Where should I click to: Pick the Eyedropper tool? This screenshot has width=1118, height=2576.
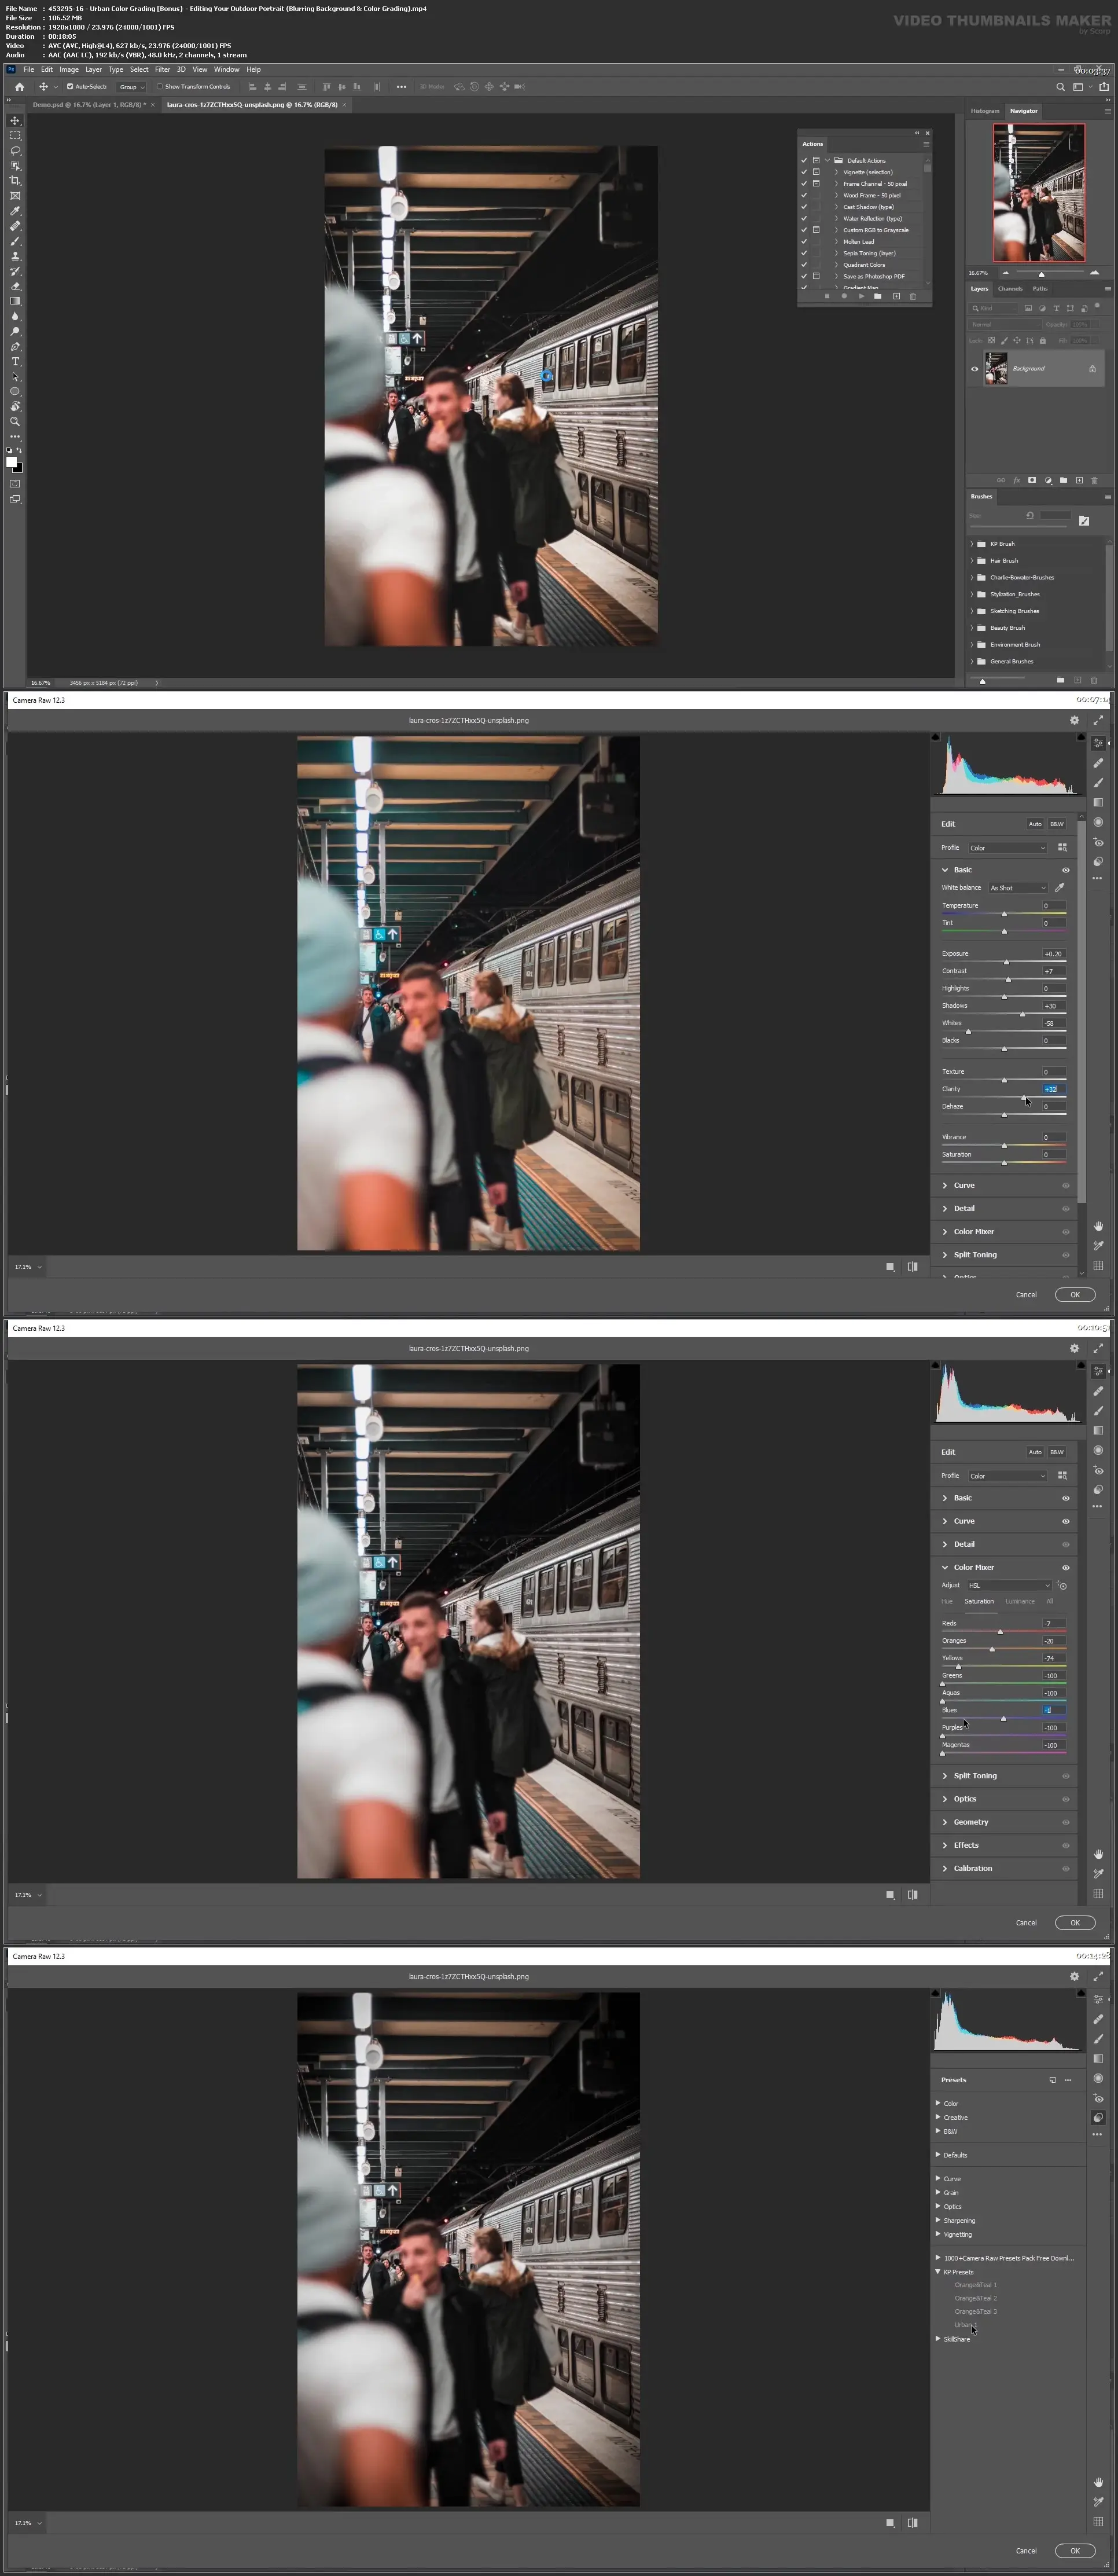(x=15, y=211)
